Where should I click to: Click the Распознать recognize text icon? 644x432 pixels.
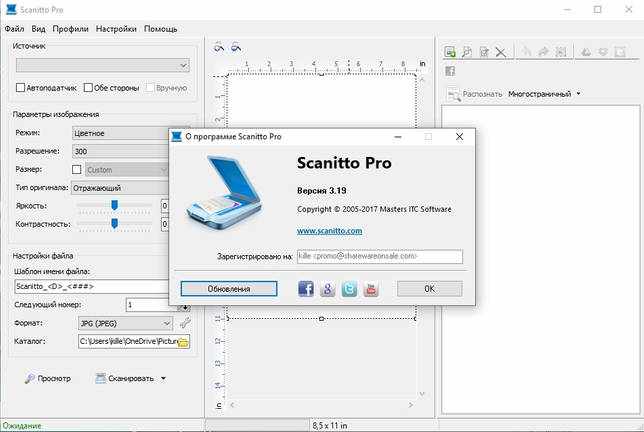coord(454,94)
